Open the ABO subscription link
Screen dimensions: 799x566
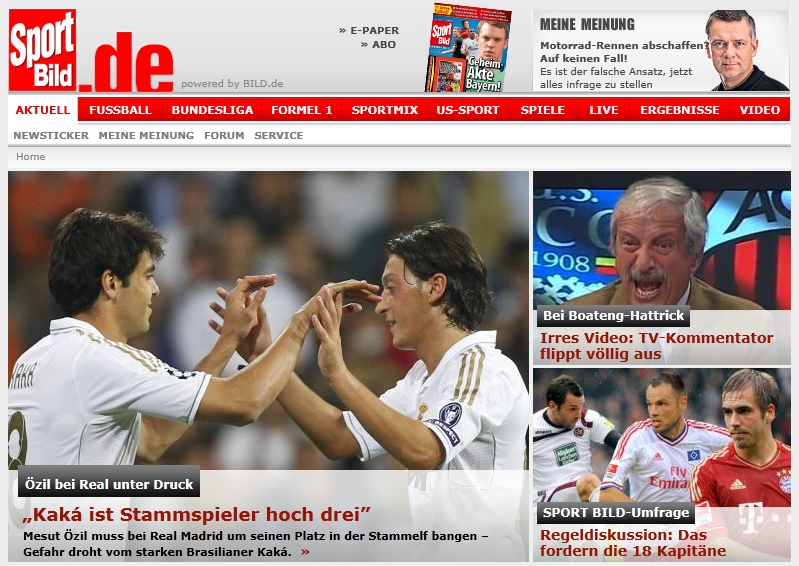[x=378, y=45]
